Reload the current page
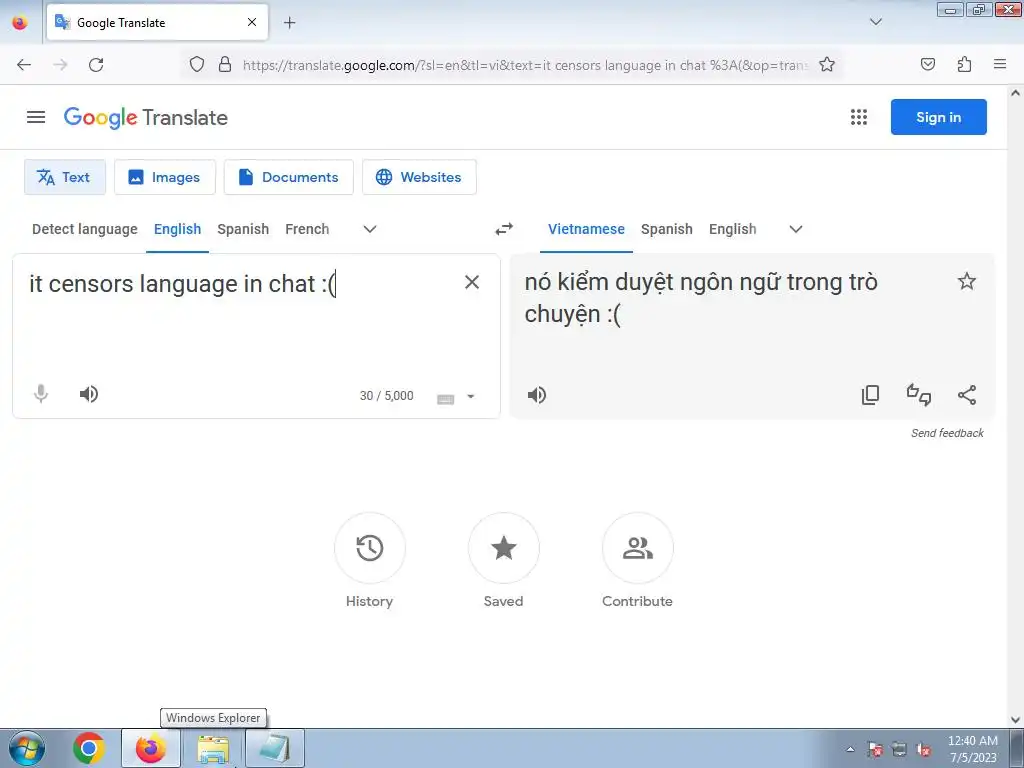This screenshot has height=768, width=1024. tap(96, 65)
